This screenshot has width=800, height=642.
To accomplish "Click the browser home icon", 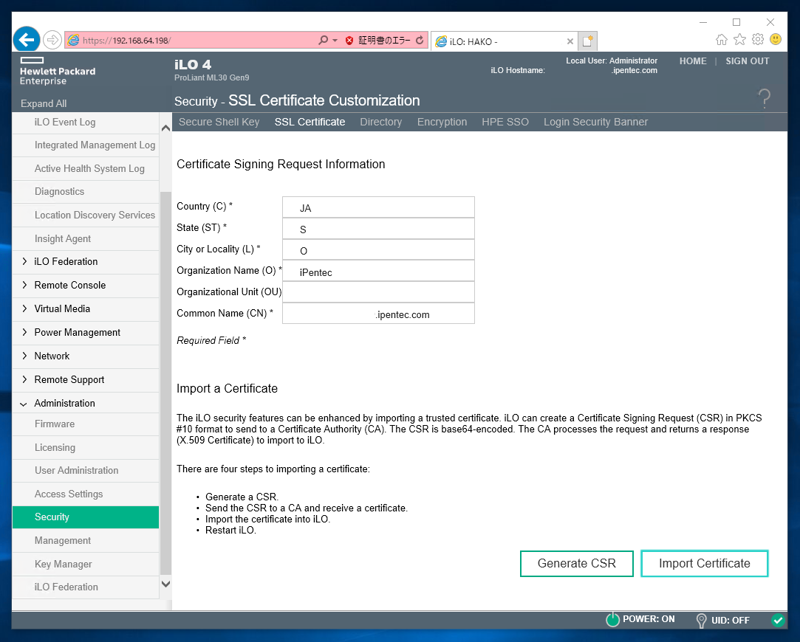I will point(721,39).
